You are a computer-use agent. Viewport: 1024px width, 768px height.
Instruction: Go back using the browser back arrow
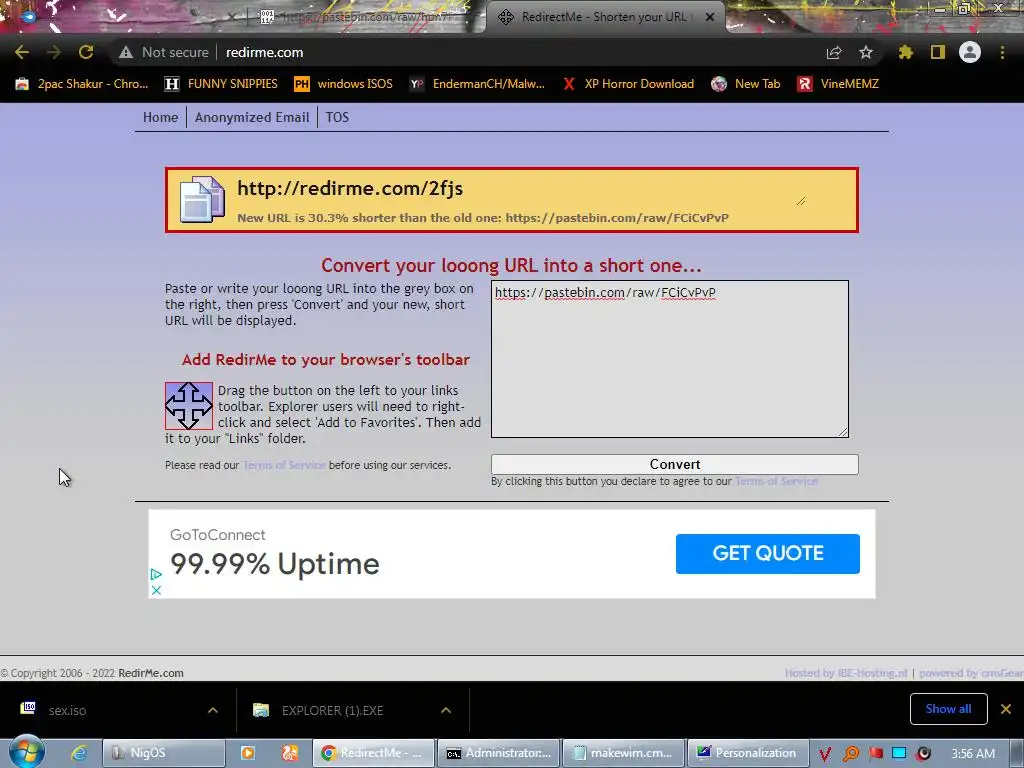[22, 52]
